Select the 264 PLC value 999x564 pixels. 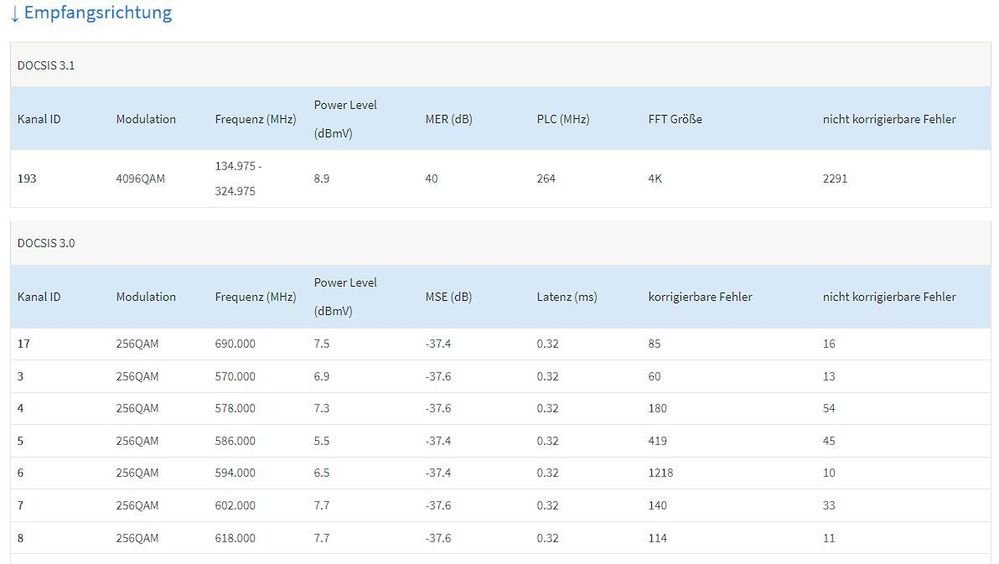546,179
